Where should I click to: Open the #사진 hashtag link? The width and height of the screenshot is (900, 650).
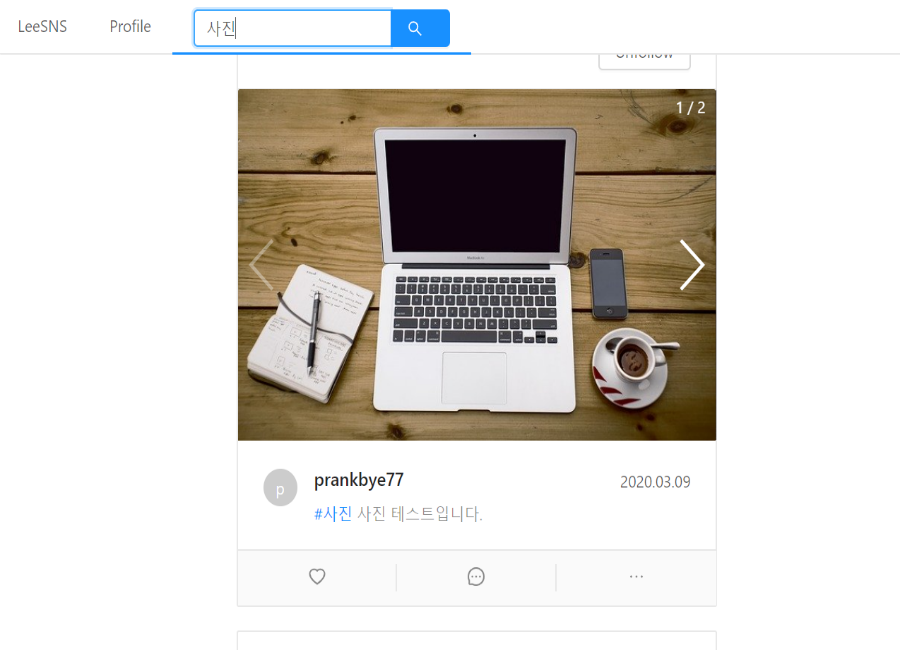click(x=333, y=513)
